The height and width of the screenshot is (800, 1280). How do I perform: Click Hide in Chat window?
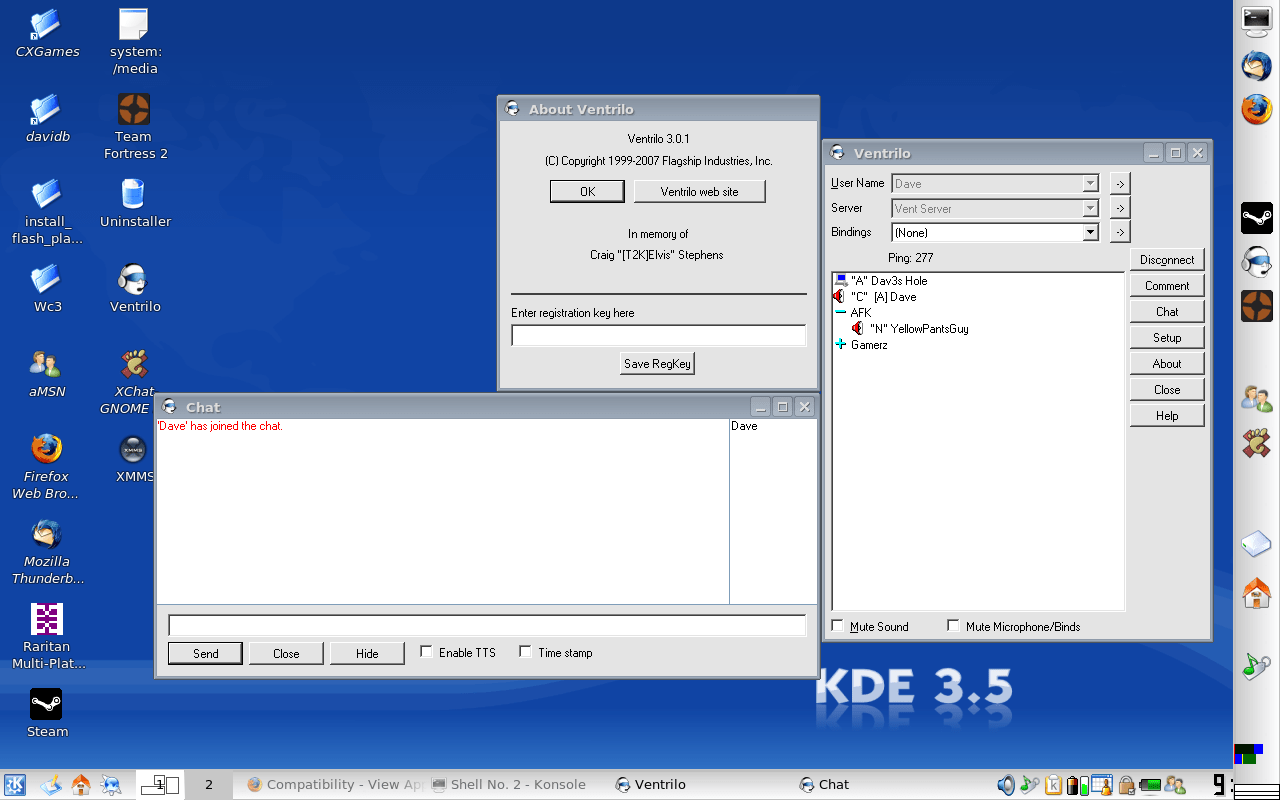coord(367,653)
